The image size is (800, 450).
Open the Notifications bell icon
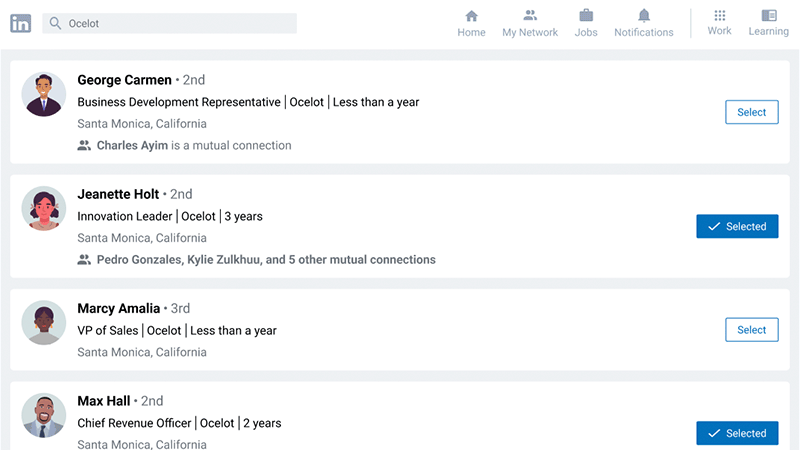pos(644,15)
